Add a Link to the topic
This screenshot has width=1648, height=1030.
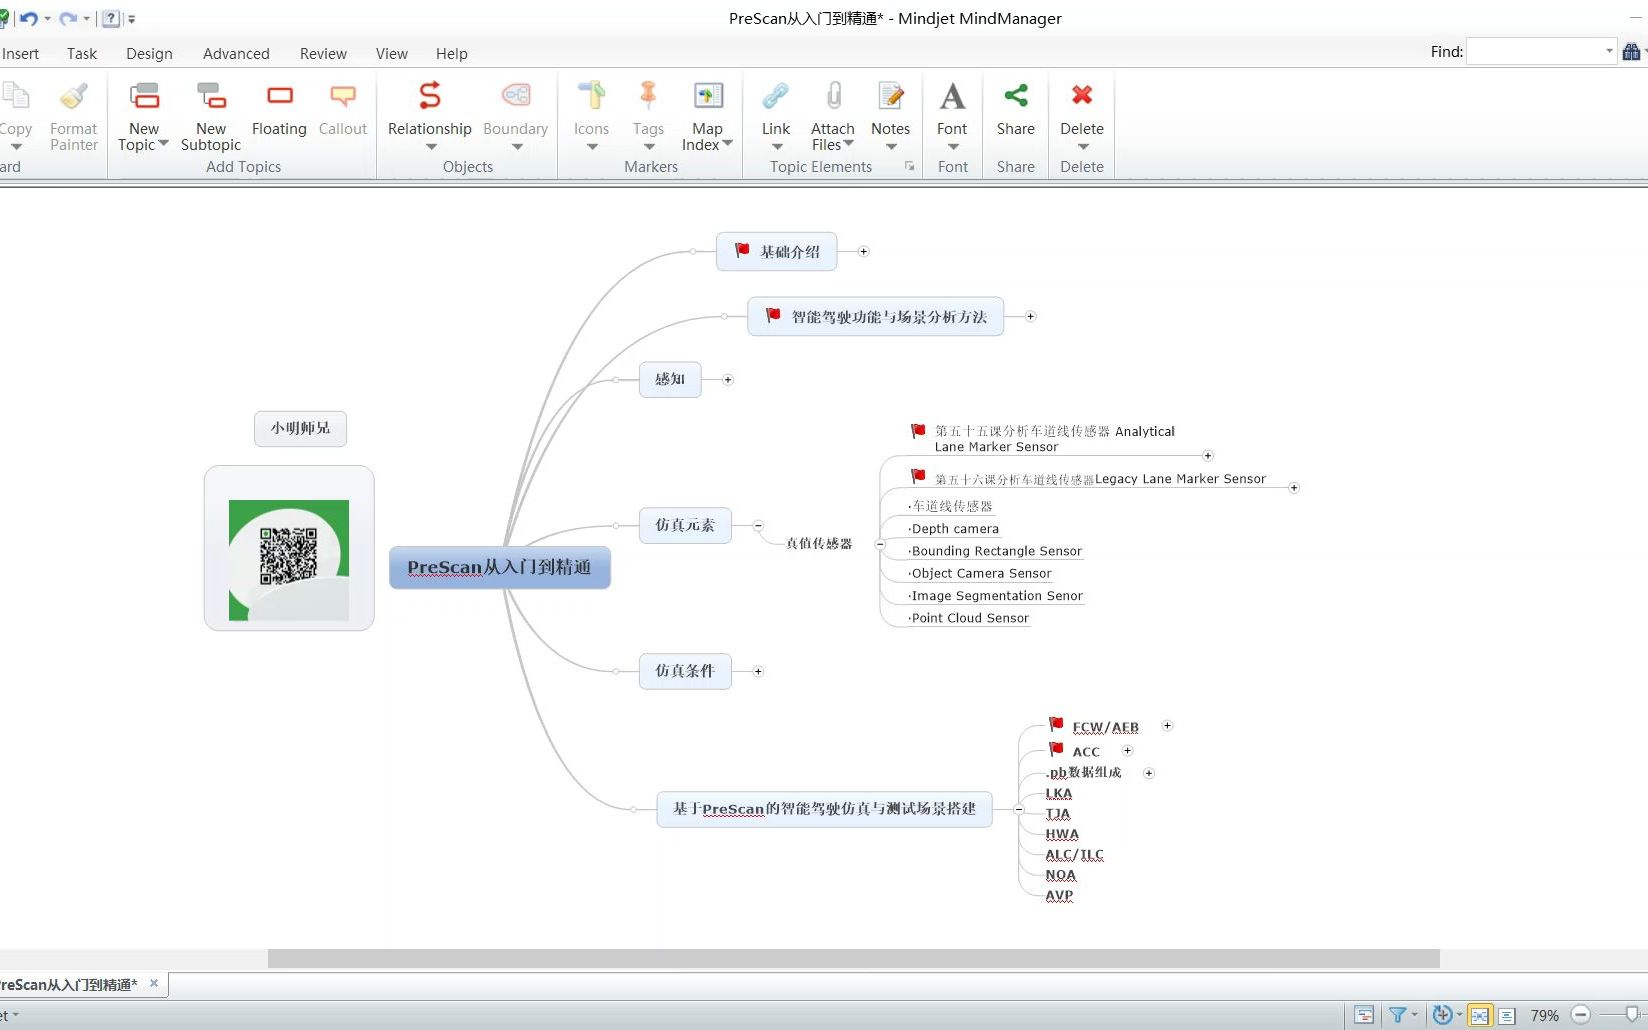[776, 115]
